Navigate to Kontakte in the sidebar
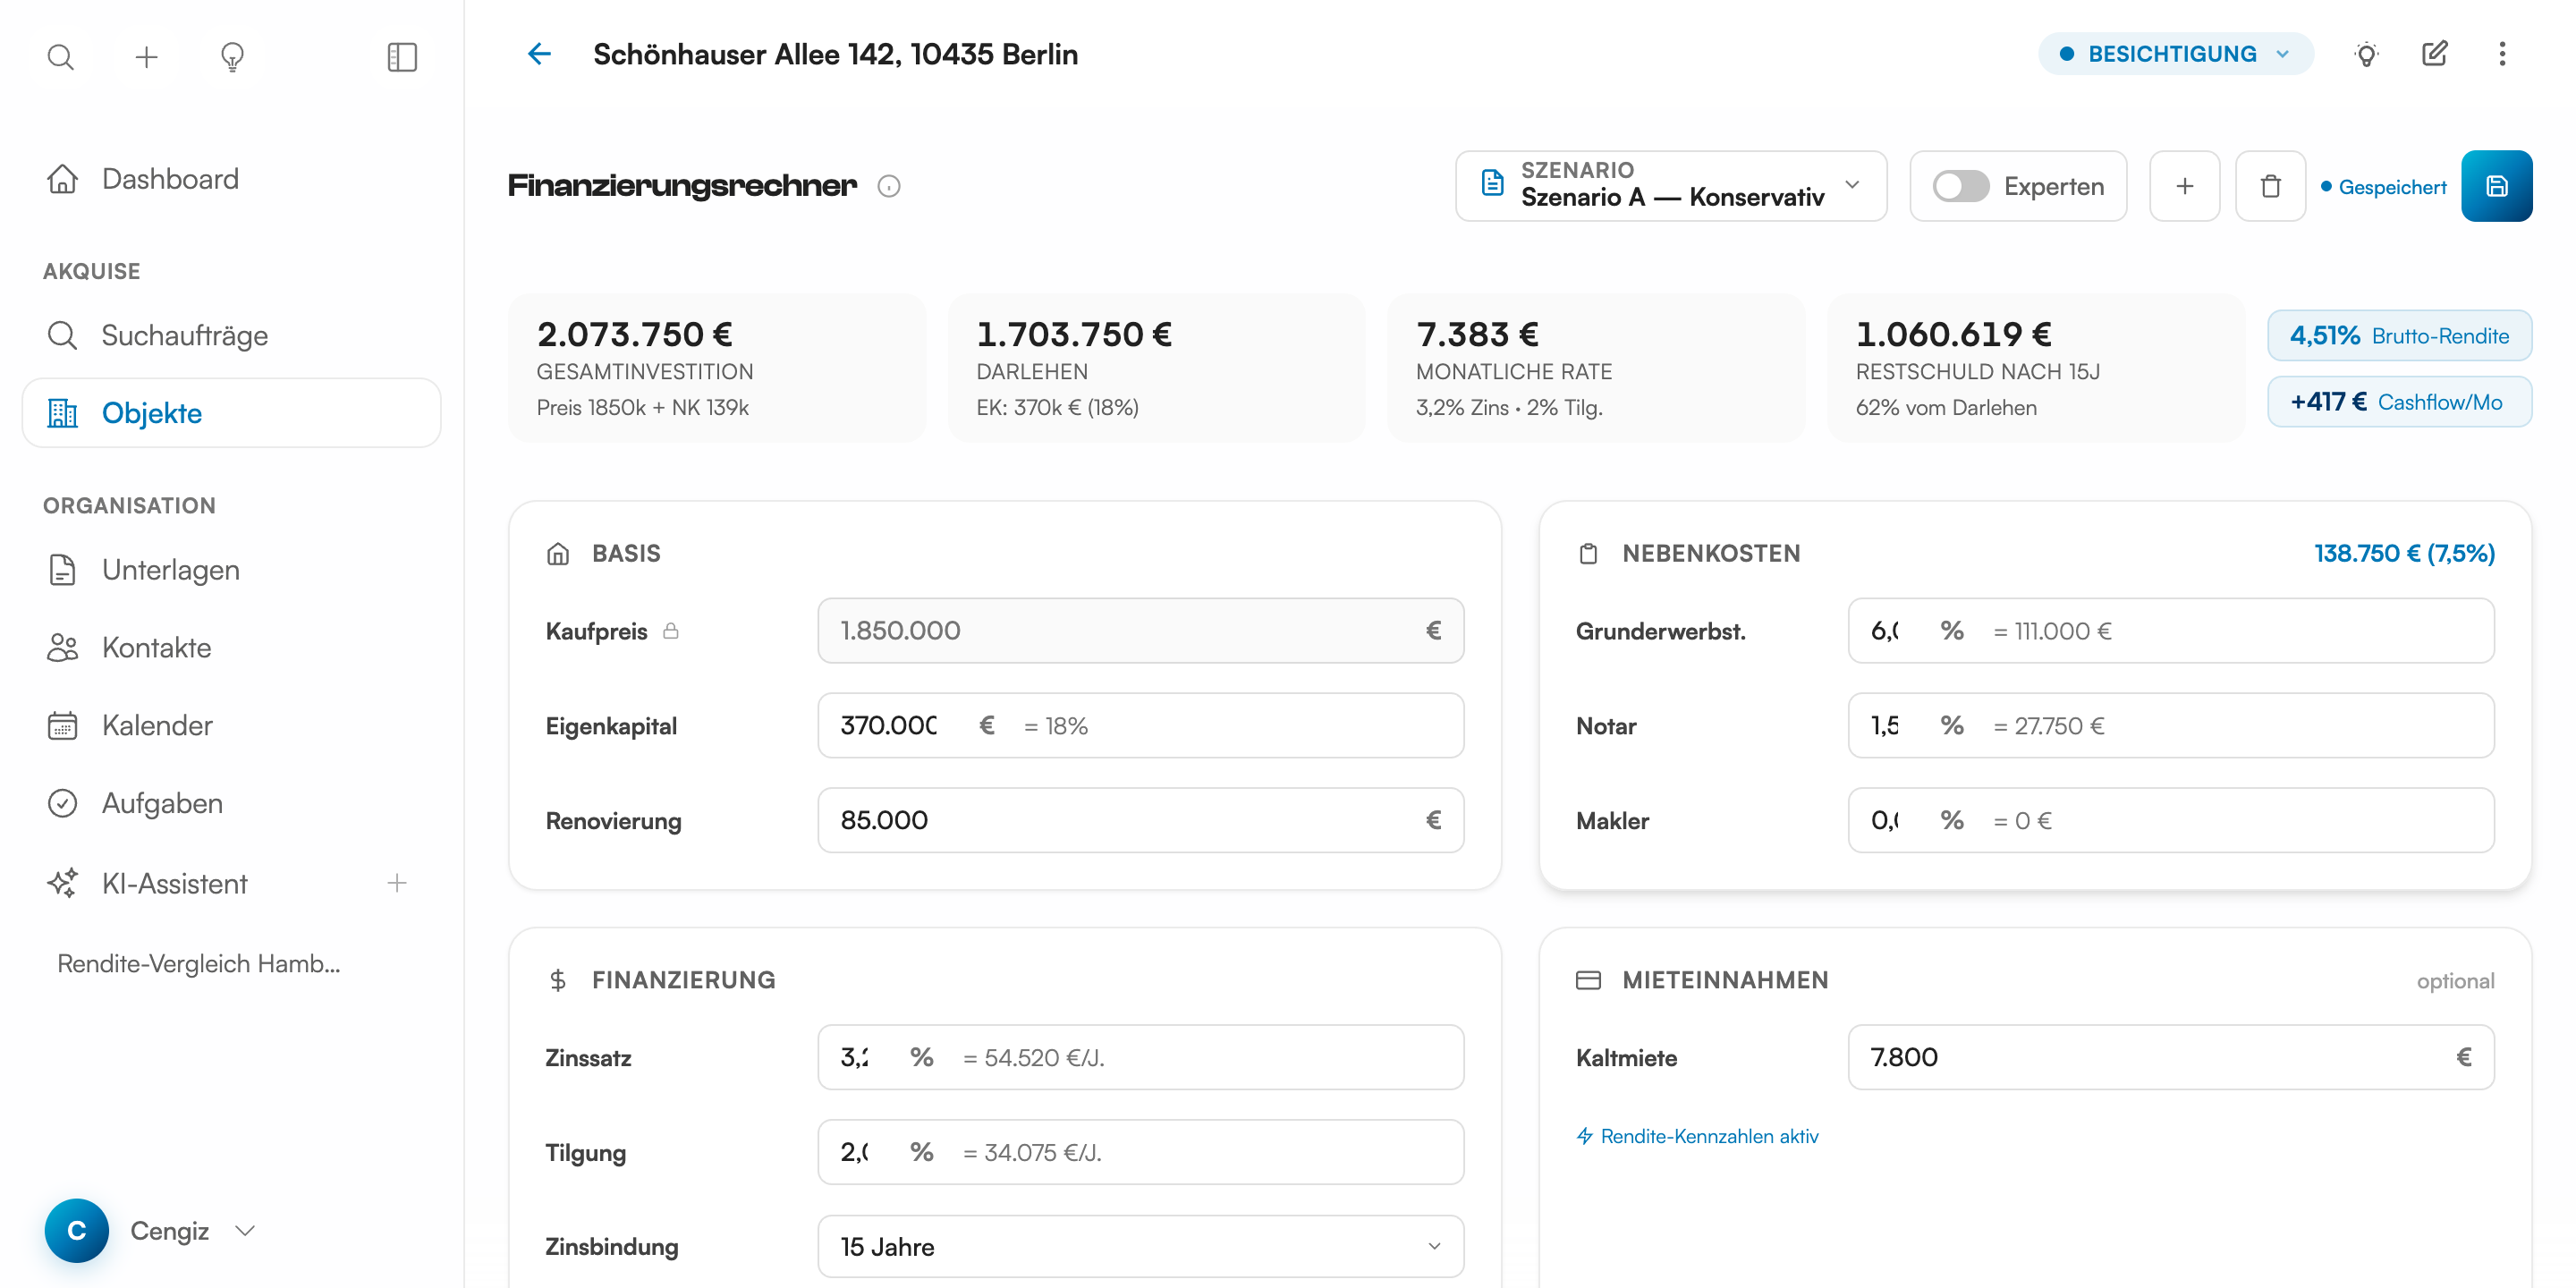Image resolution: width=2576 pixels, height=1288 pixels. click(x=156, y=647)
